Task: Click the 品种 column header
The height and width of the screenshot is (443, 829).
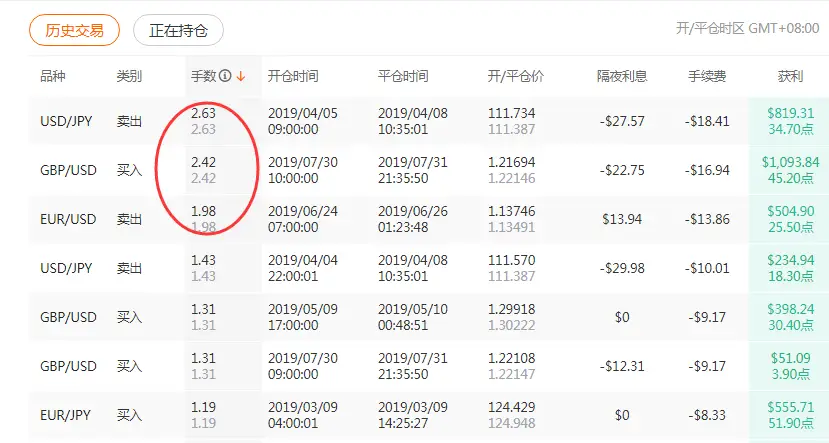Action: click(x=53, y=76)
